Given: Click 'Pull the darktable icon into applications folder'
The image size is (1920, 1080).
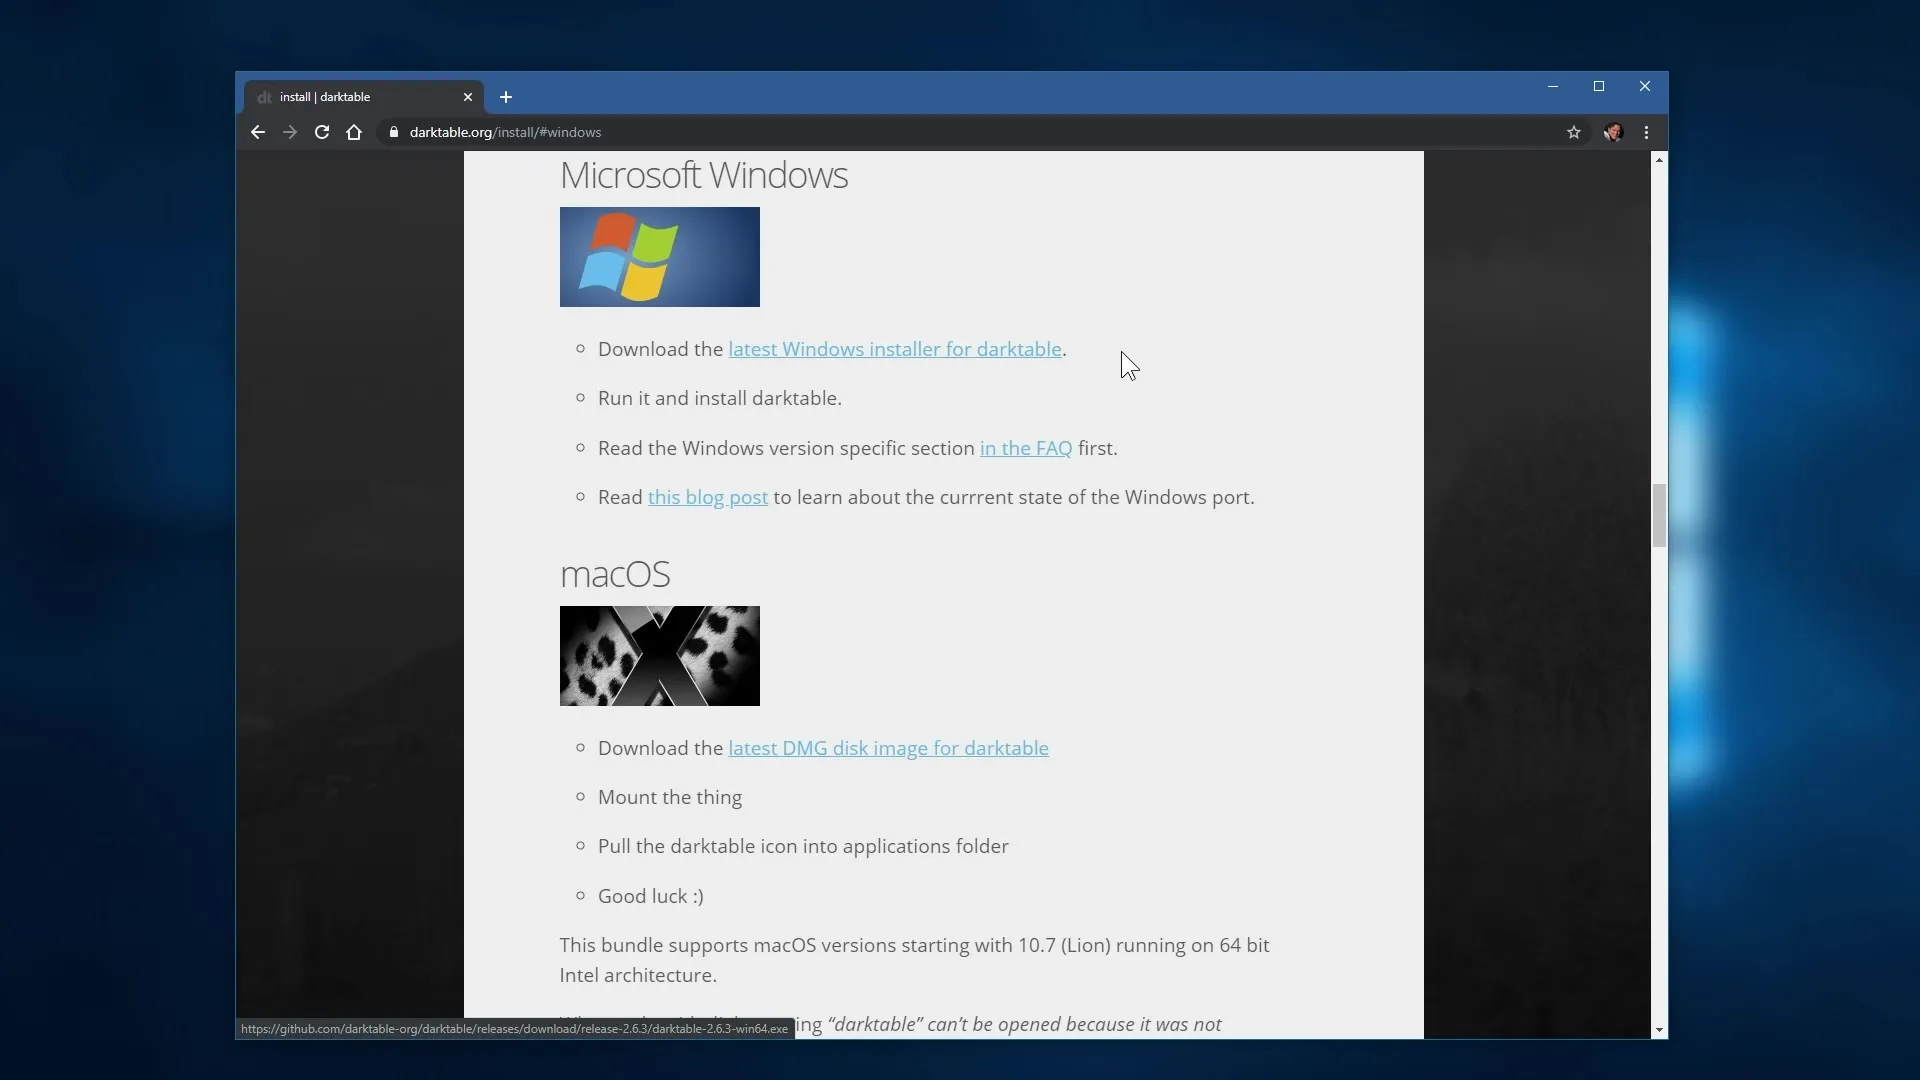Looking at the screenshot, I should 803,846.
